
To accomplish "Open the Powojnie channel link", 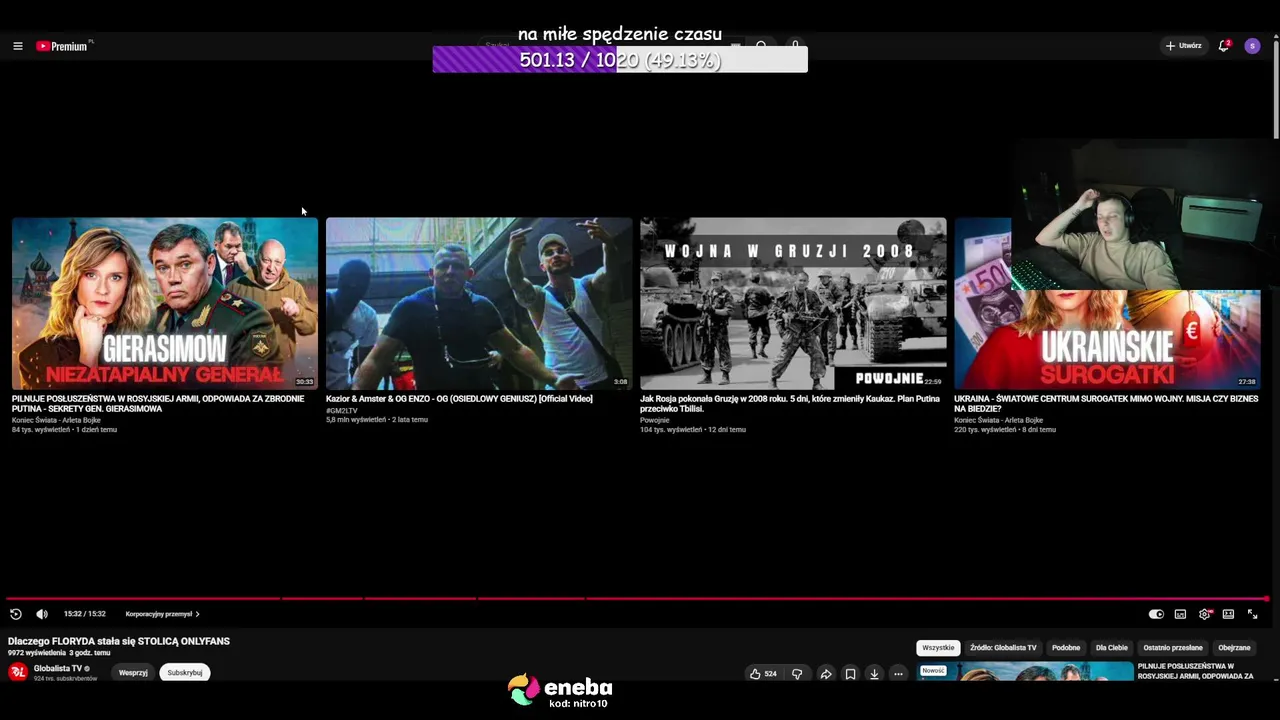I will (x=655, y=420).
